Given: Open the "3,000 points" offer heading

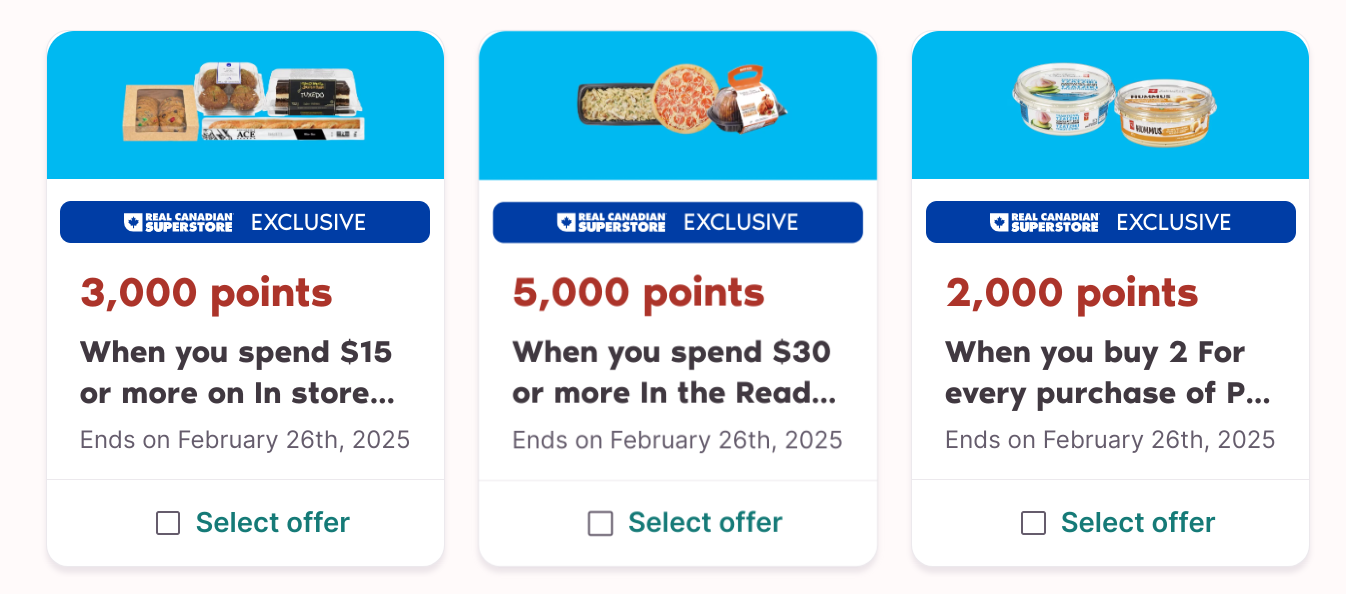Looking at the screenshot, I should click(x=206, y=293).
